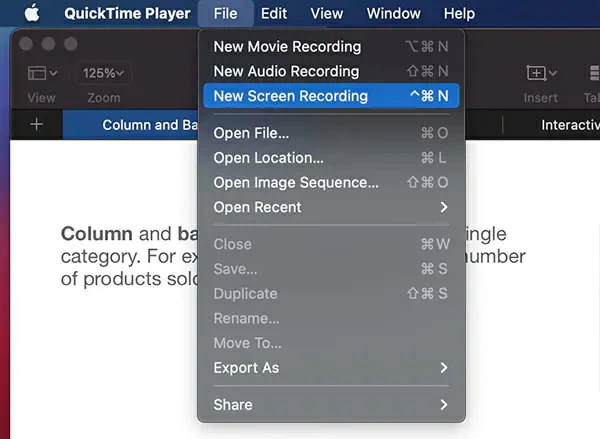The width and height of the screenshot is (600, 439).
Task: Open the Help menu
Action: 459,14
